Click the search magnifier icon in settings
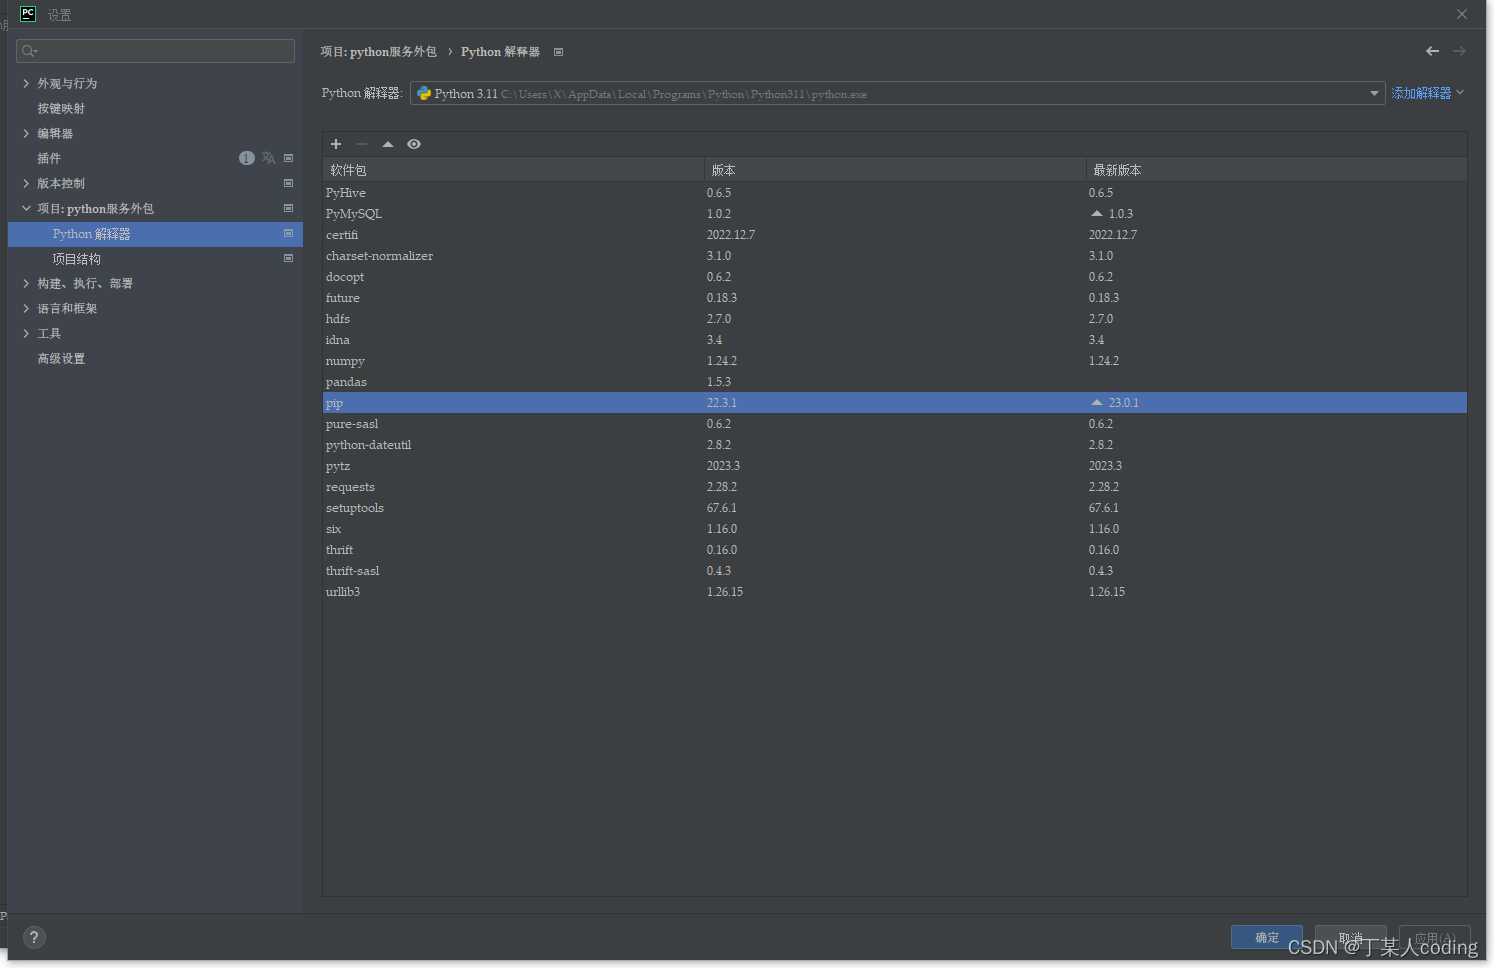 (30, 51)
